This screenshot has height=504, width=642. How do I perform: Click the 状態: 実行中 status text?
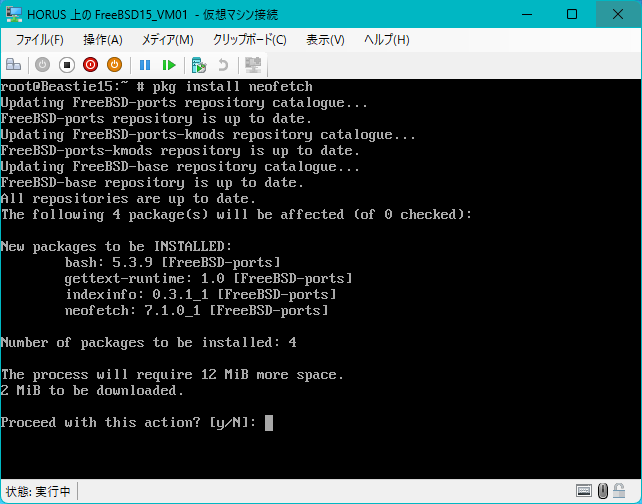point(38,491)
